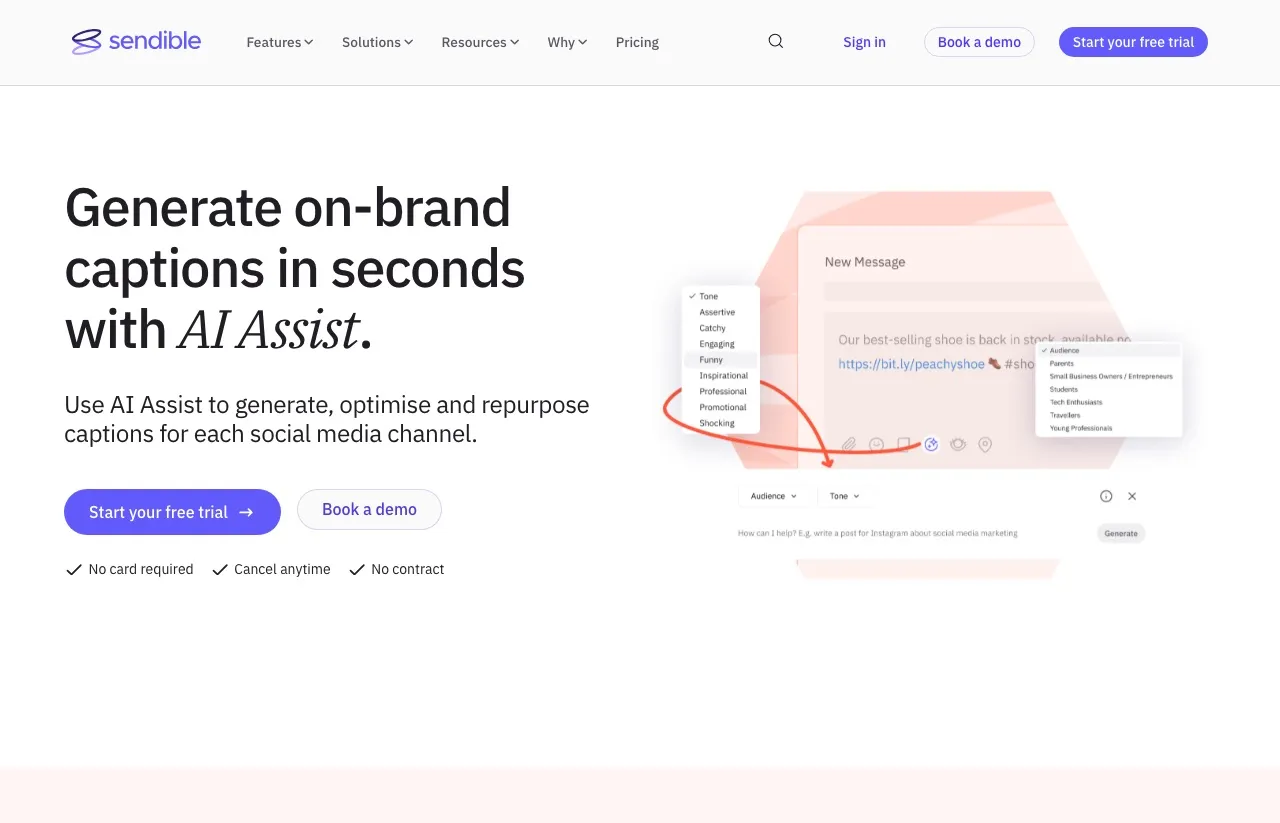Click the emoji smiley icon in New Message
1280x823 pixels.
[877, 444]
